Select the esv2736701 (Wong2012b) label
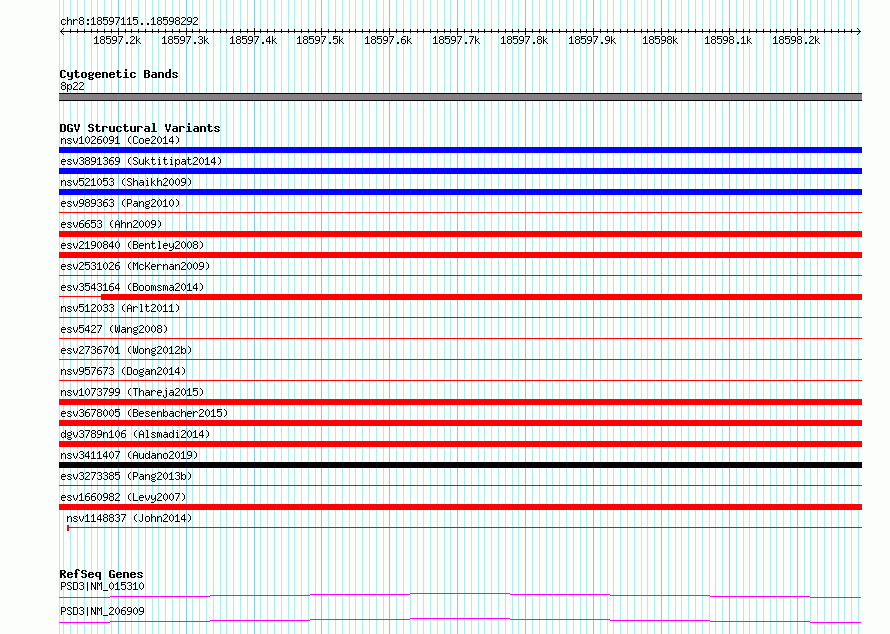Screen dimensions: 890x634 126,350
